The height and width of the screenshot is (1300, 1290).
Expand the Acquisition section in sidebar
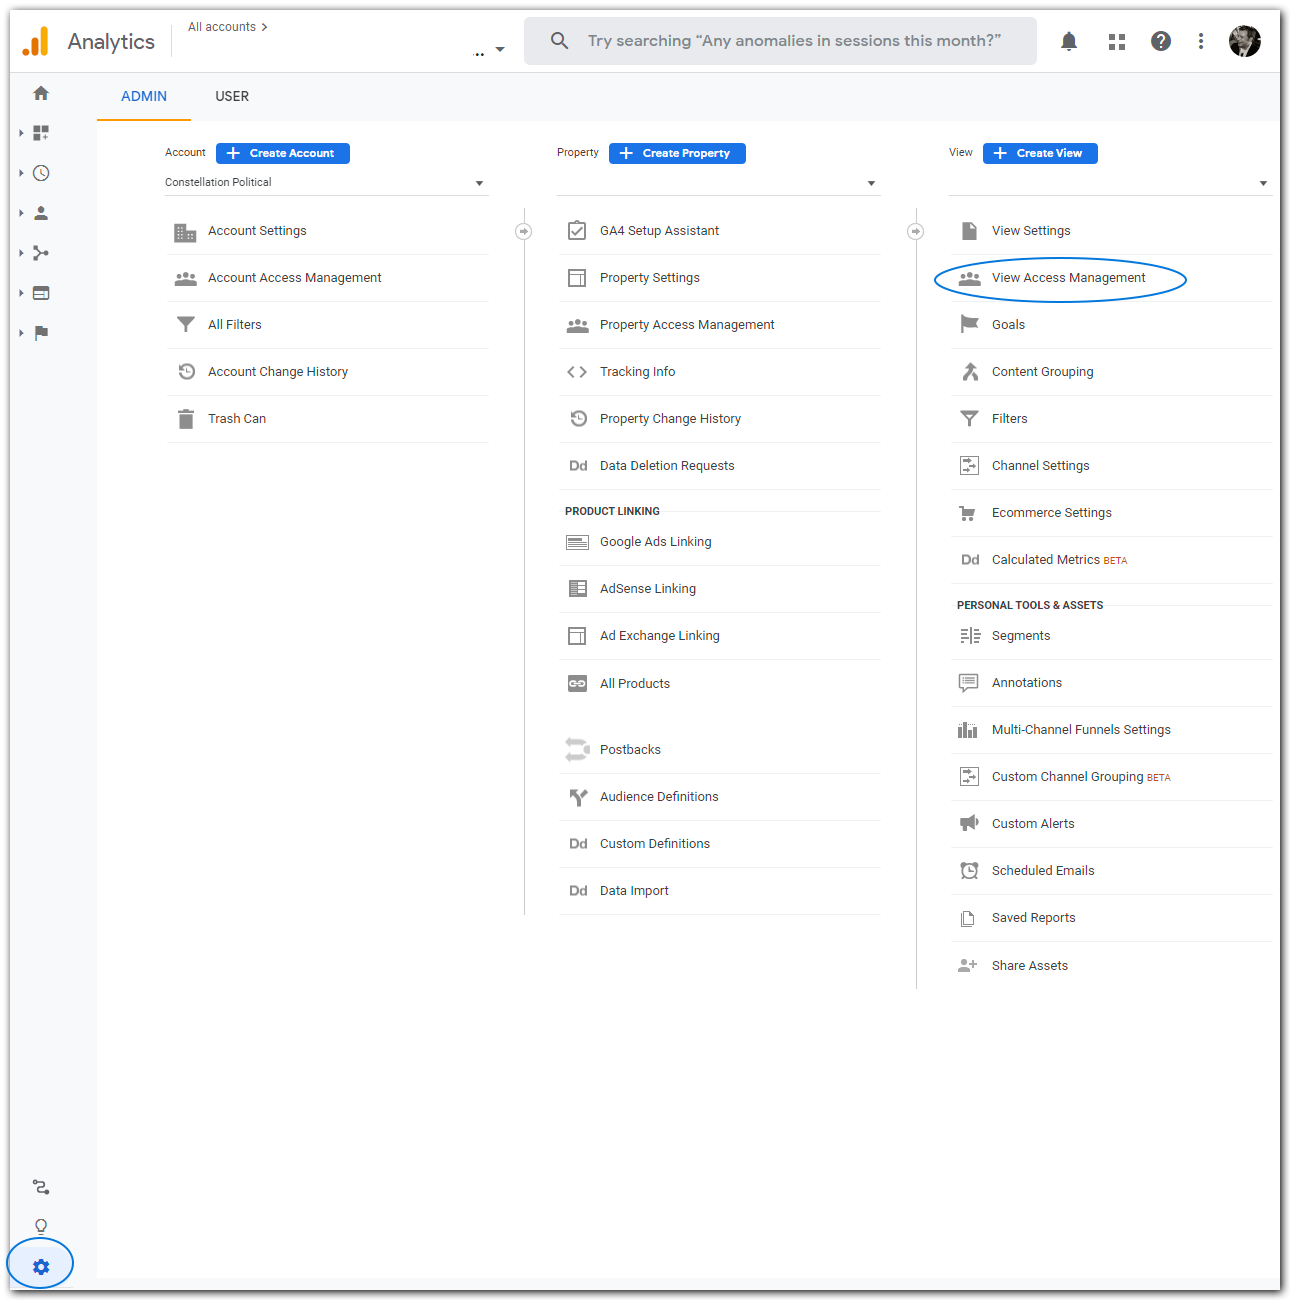[x=21, y=253]
